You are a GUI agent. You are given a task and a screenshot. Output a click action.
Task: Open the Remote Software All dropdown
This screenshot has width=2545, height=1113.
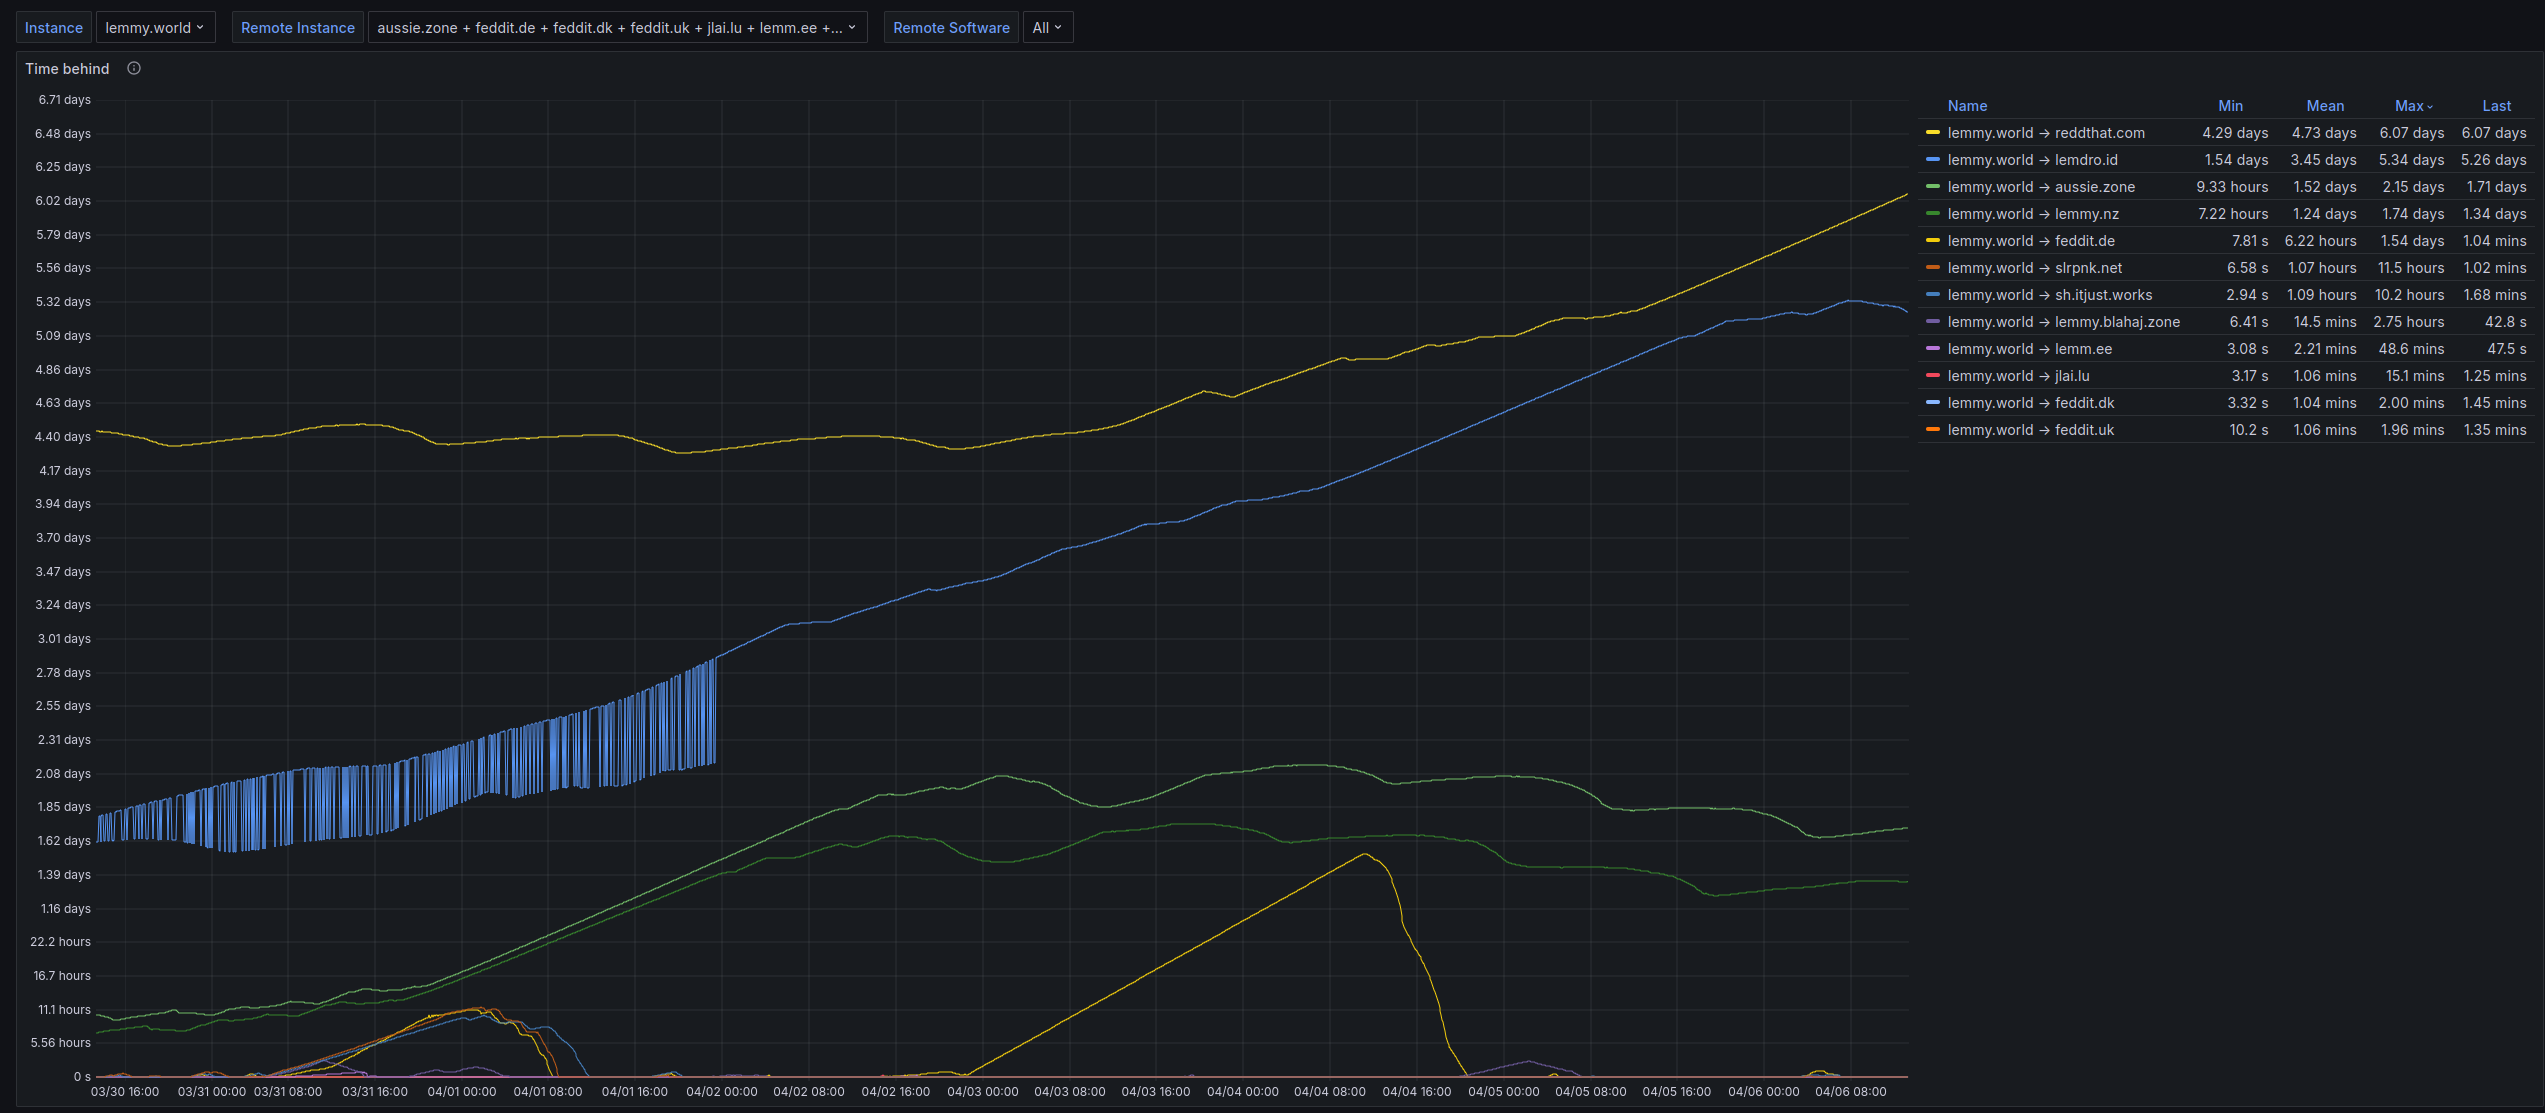click(x=1047, y=28)
